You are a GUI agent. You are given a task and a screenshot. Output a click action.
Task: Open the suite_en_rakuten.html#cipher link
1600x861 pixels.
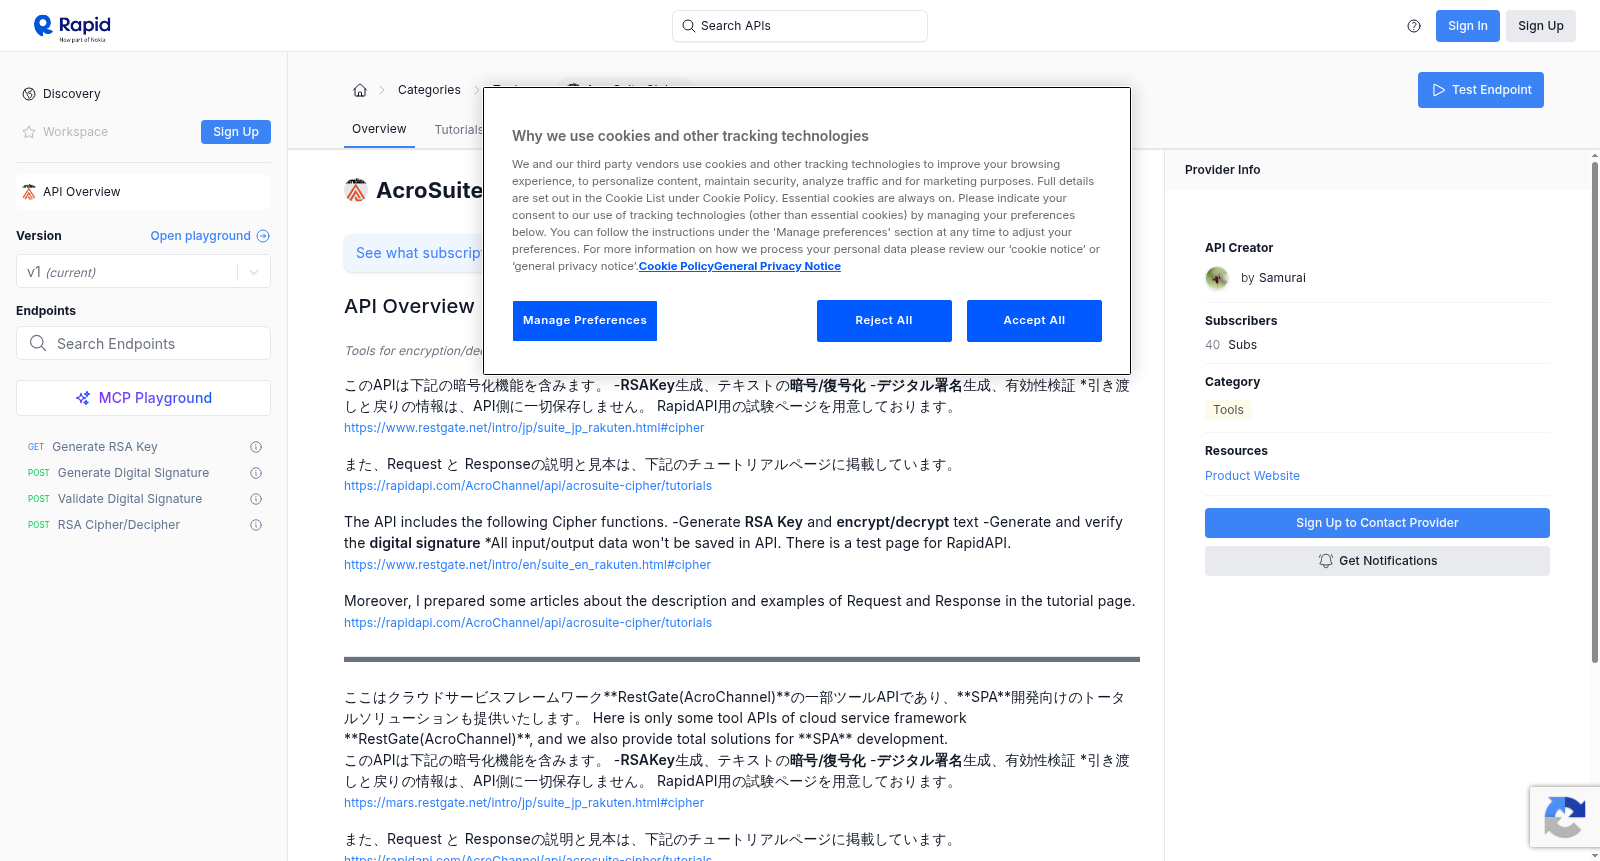coord(527,565)
